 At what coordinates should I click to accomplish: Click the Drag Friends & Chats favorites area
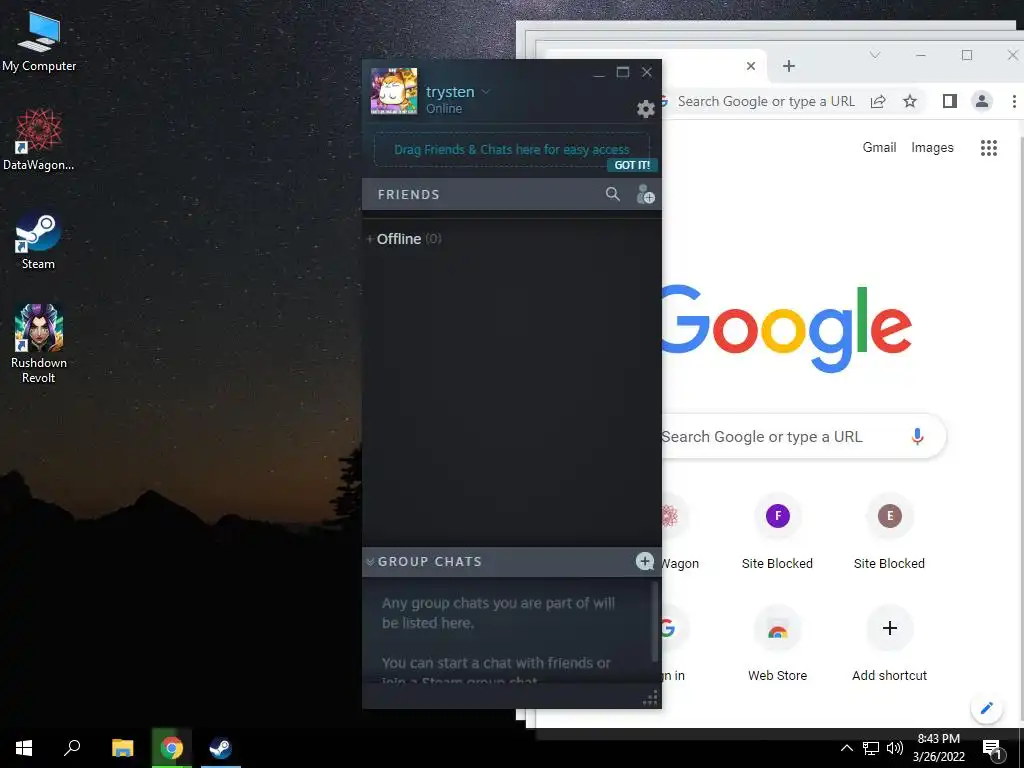pyautogui.click(x=511, y=150)
